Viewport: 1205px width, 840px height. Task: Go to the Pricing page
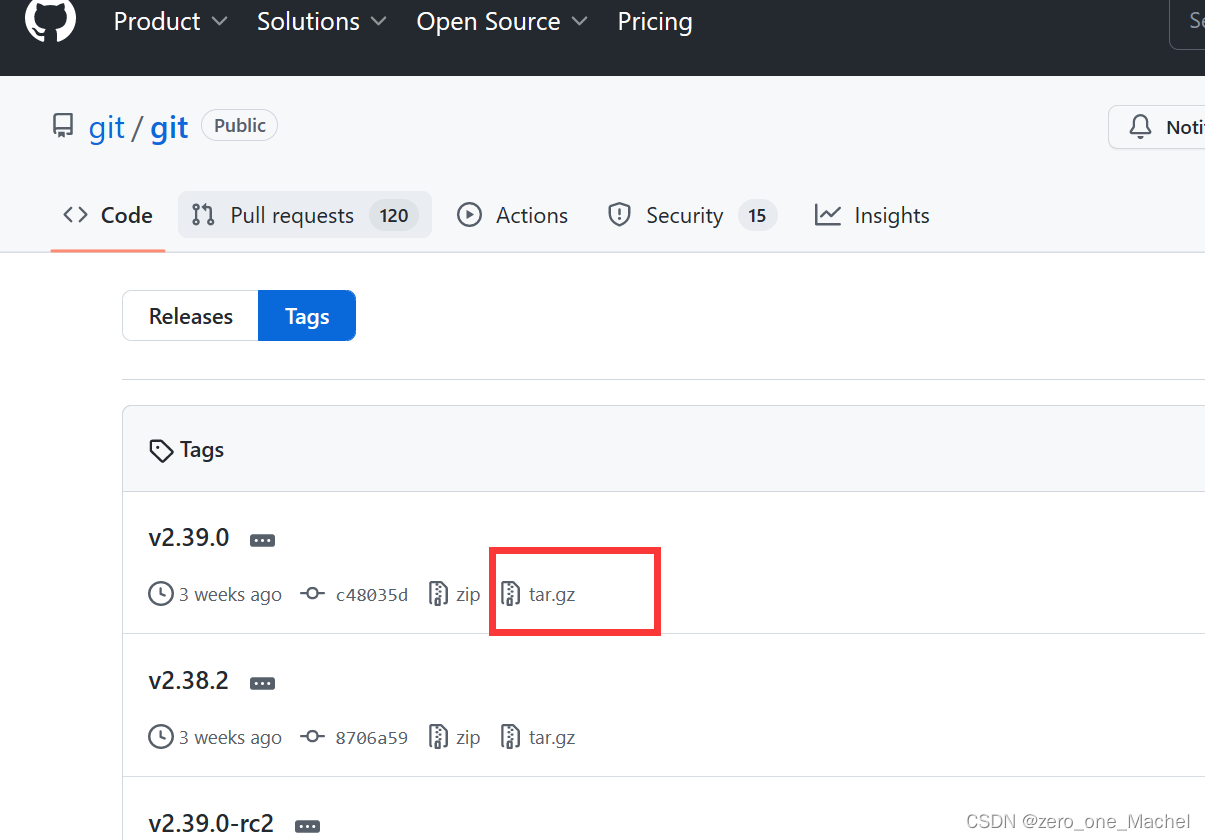click(x=655, y=21)
